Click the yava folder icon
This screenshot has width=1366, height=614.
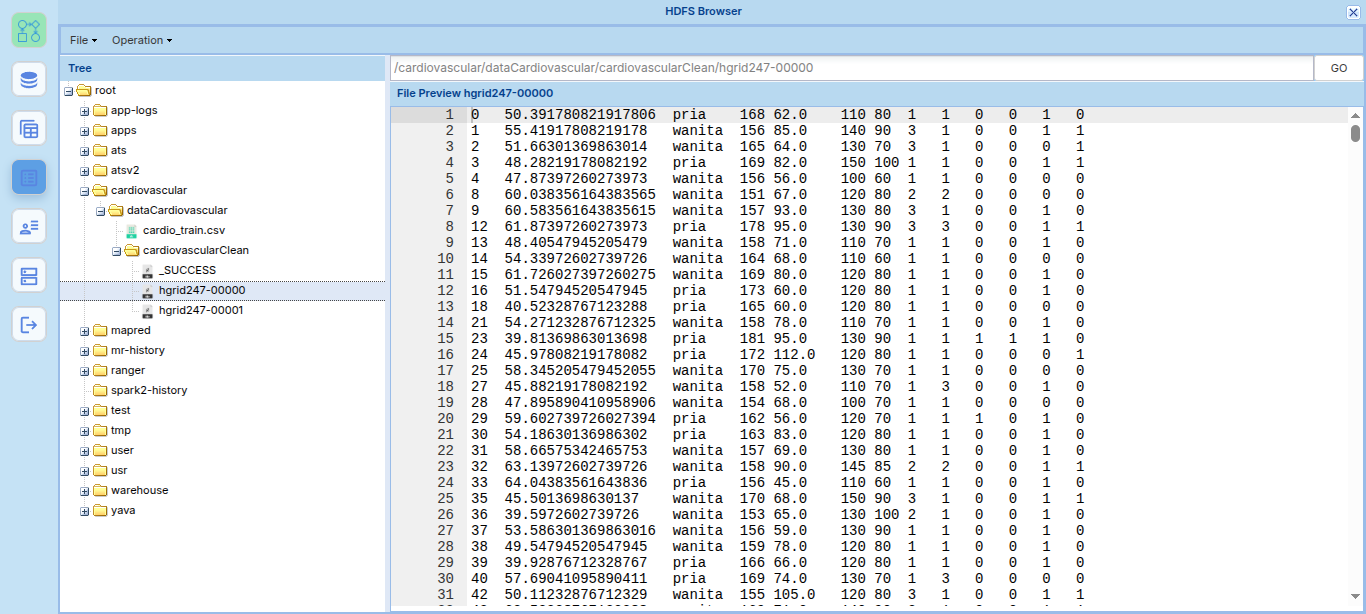(100, 510)
